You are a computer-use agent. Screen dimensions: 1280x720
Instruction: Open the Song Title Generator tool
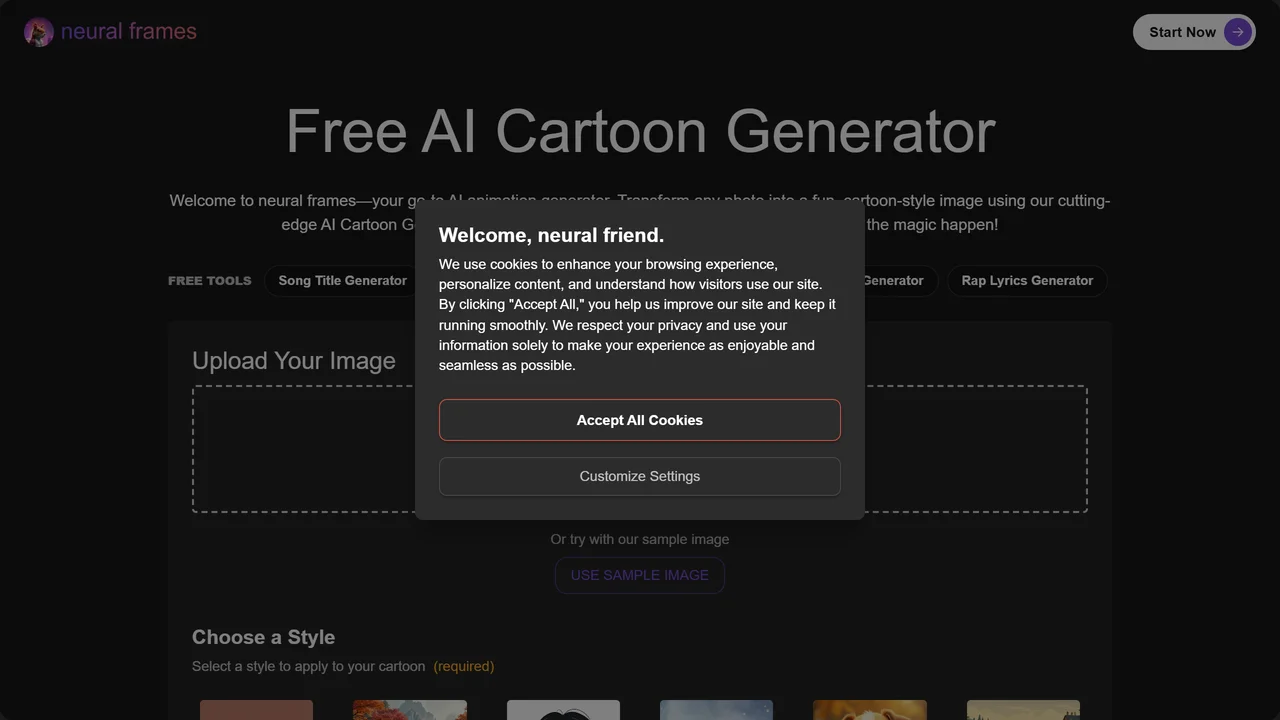(342, 281)
